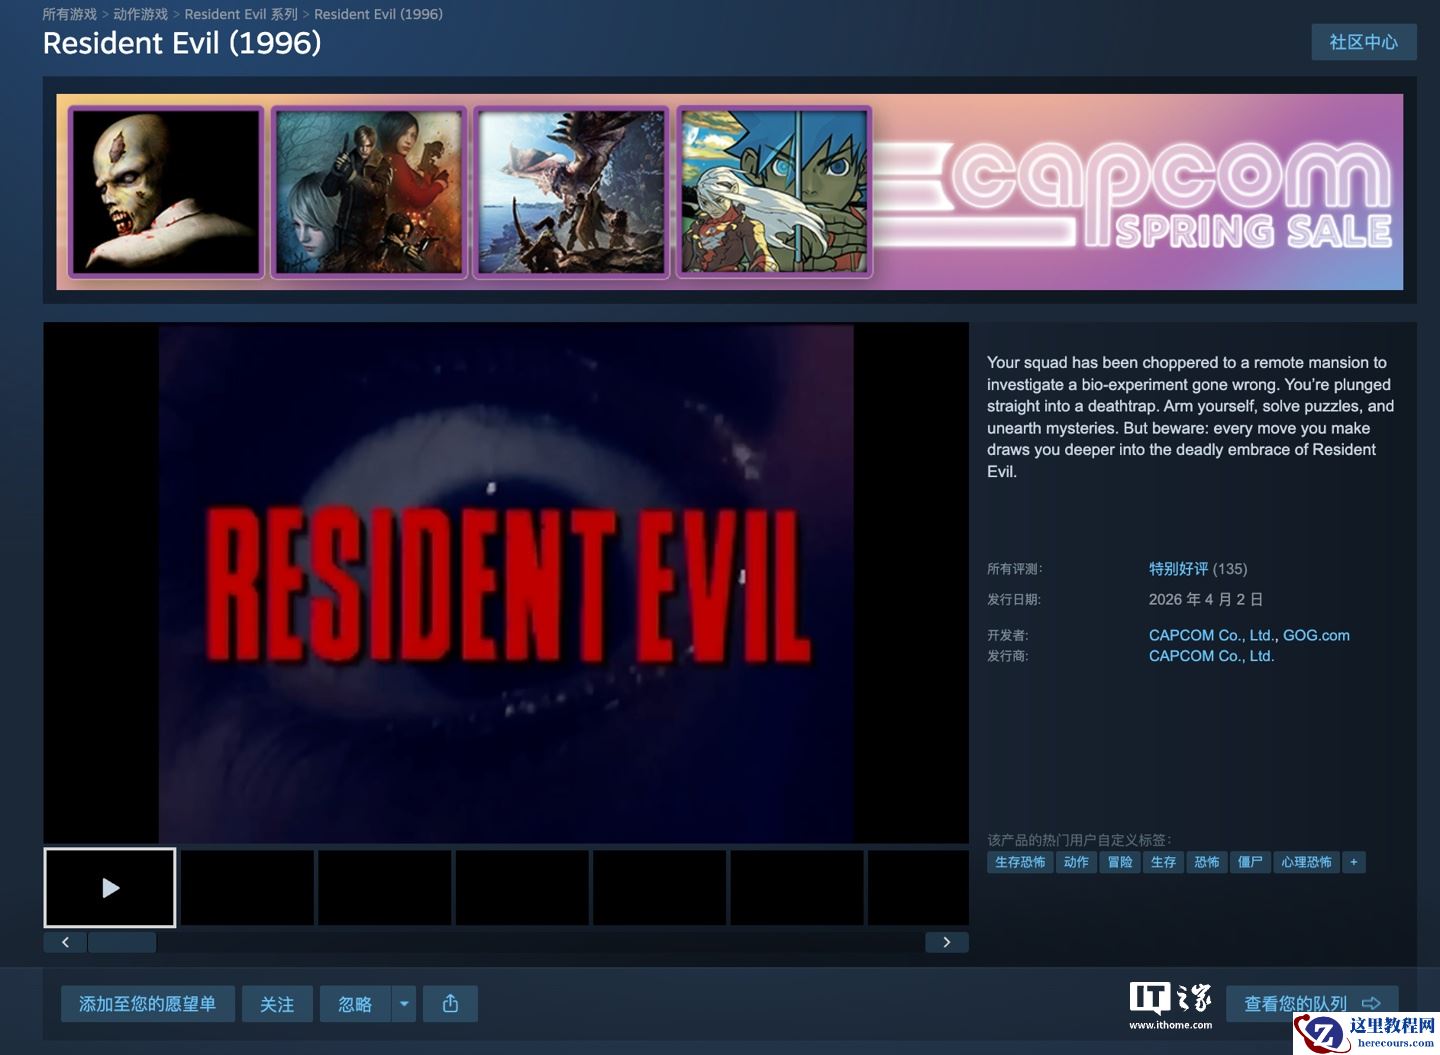Click the plus button to add tags
The width and height of the screenshot is (1440, 1055).
(1354, 862)
